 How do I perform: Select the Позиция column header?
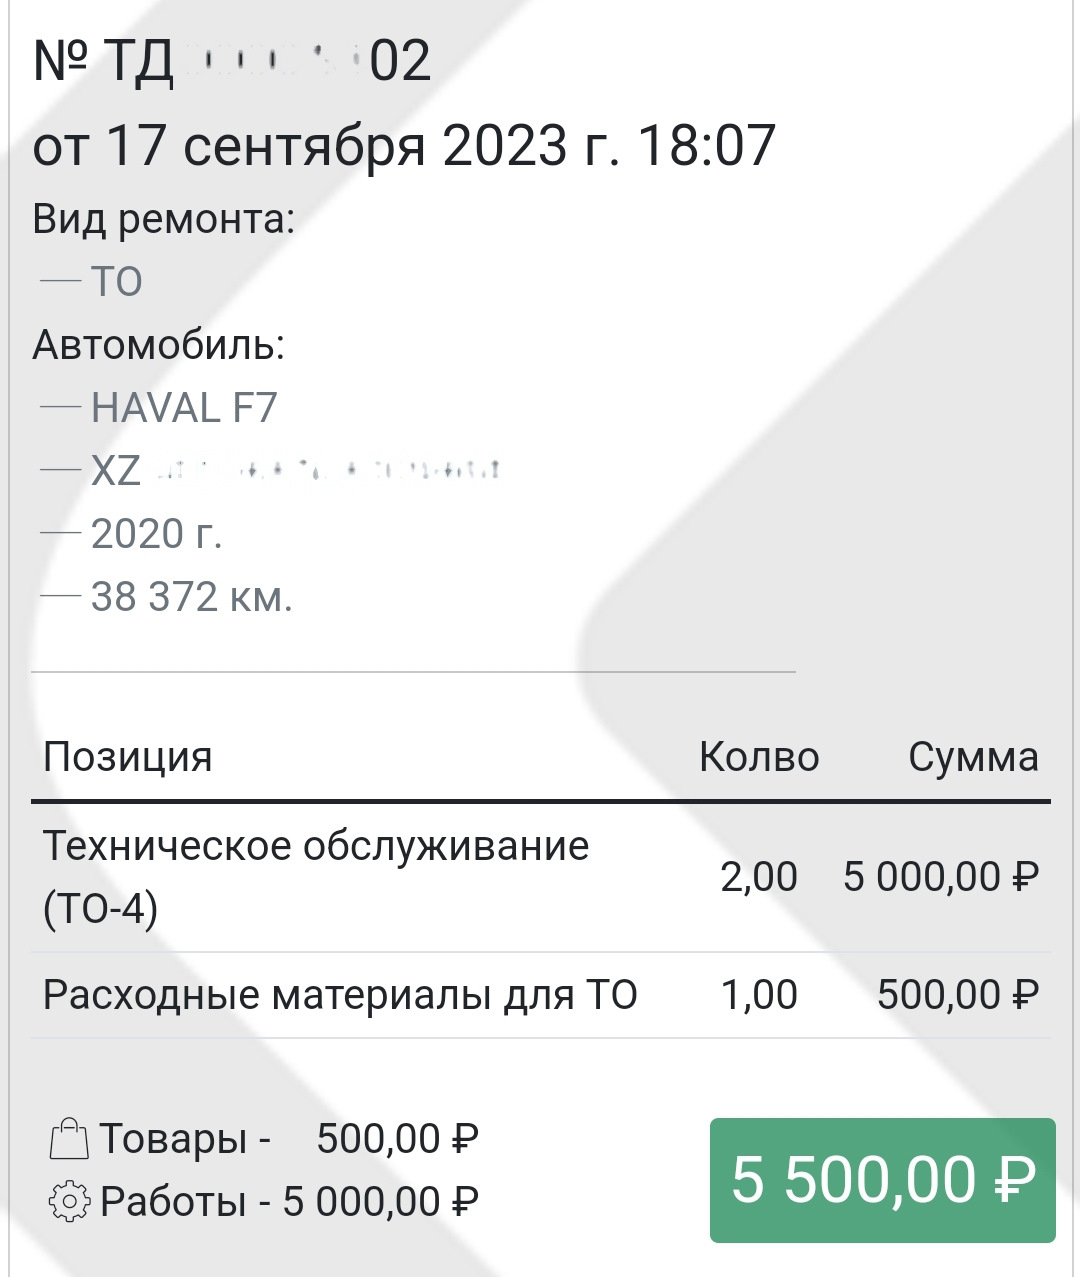click(x=128, y=756)
